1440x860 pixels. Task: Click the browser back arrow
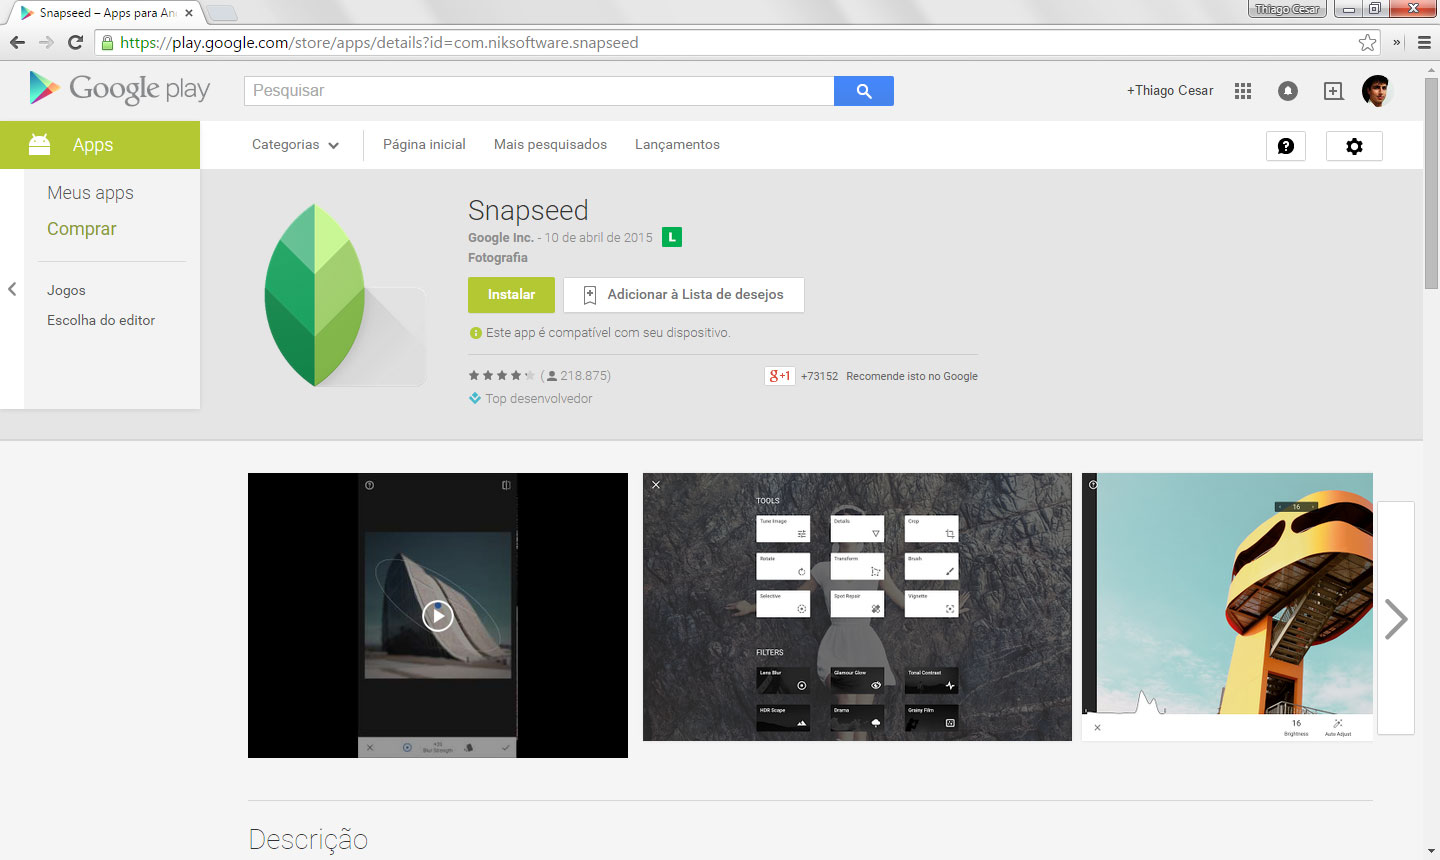point(17,42)
